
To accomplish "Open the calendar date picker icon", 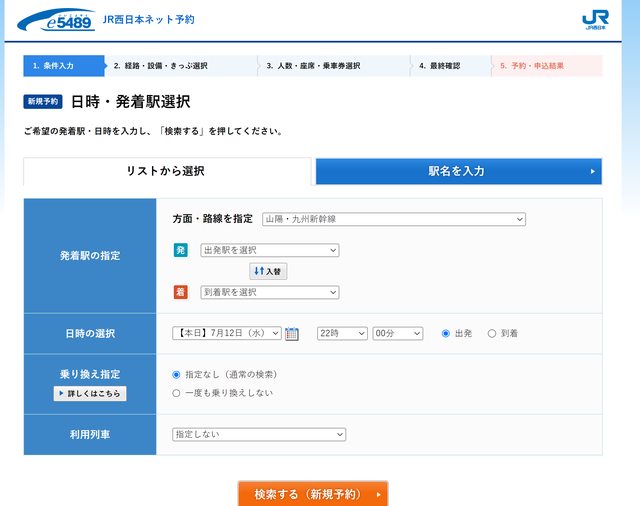I will point(292,334).
